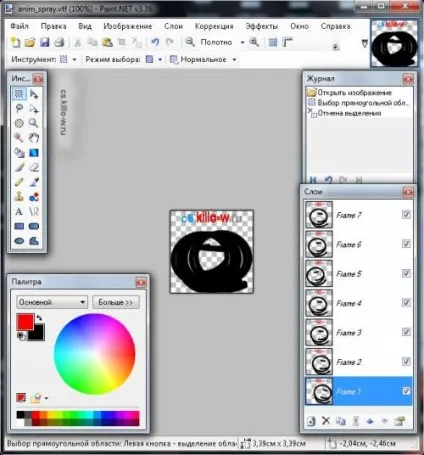Select the Eraser tool
This screenshot has height=455, width=424.
coord(34,167)
